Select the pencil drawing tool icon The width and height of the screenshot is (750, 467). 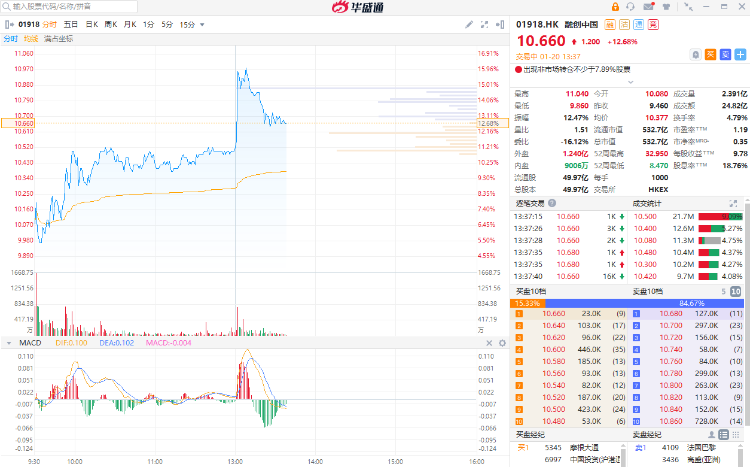469,24
